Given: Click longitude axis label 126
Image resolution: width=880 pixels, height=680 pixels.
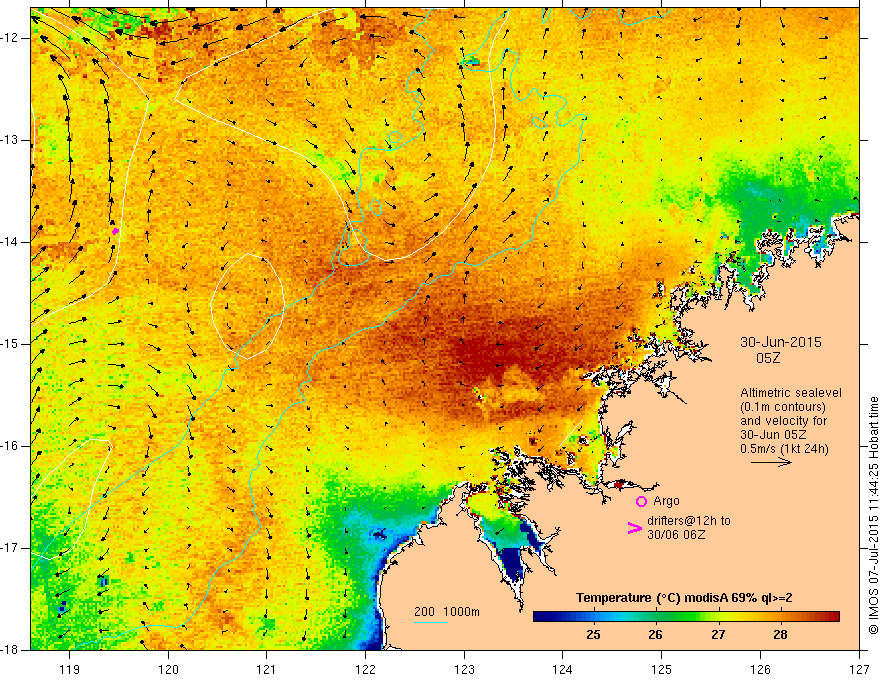Looking at the screenshot, I should pyautogui.click(x=760, y=669).
